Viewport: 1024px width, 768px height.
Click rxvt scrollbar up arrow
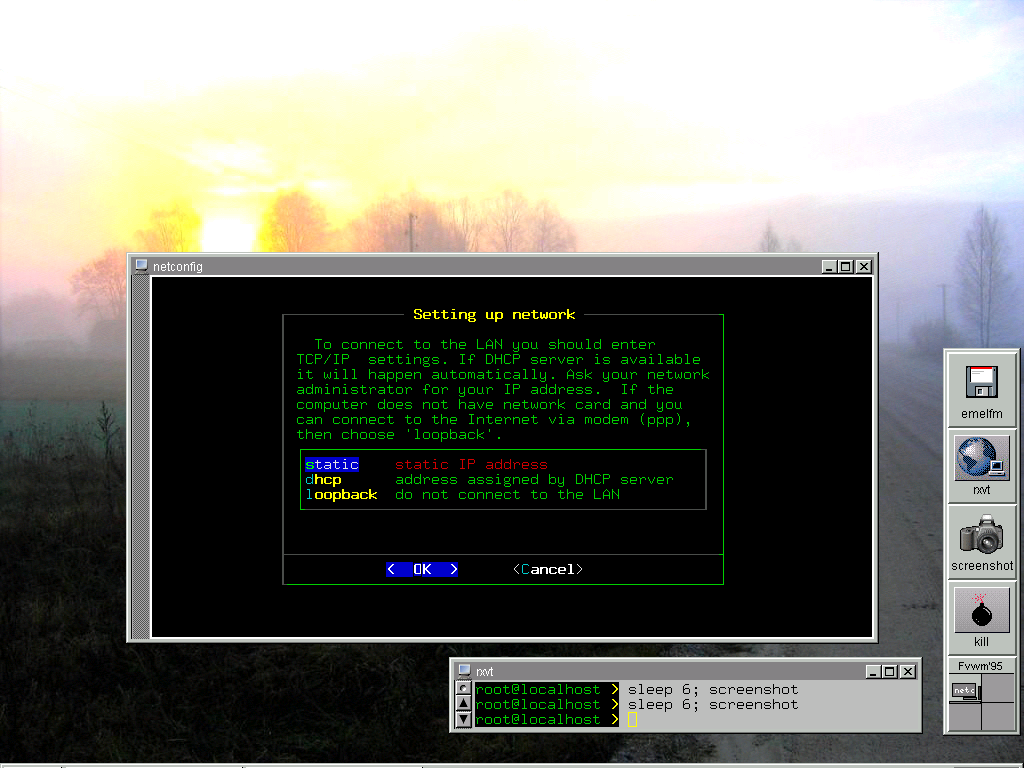click(x=463, y=703)
